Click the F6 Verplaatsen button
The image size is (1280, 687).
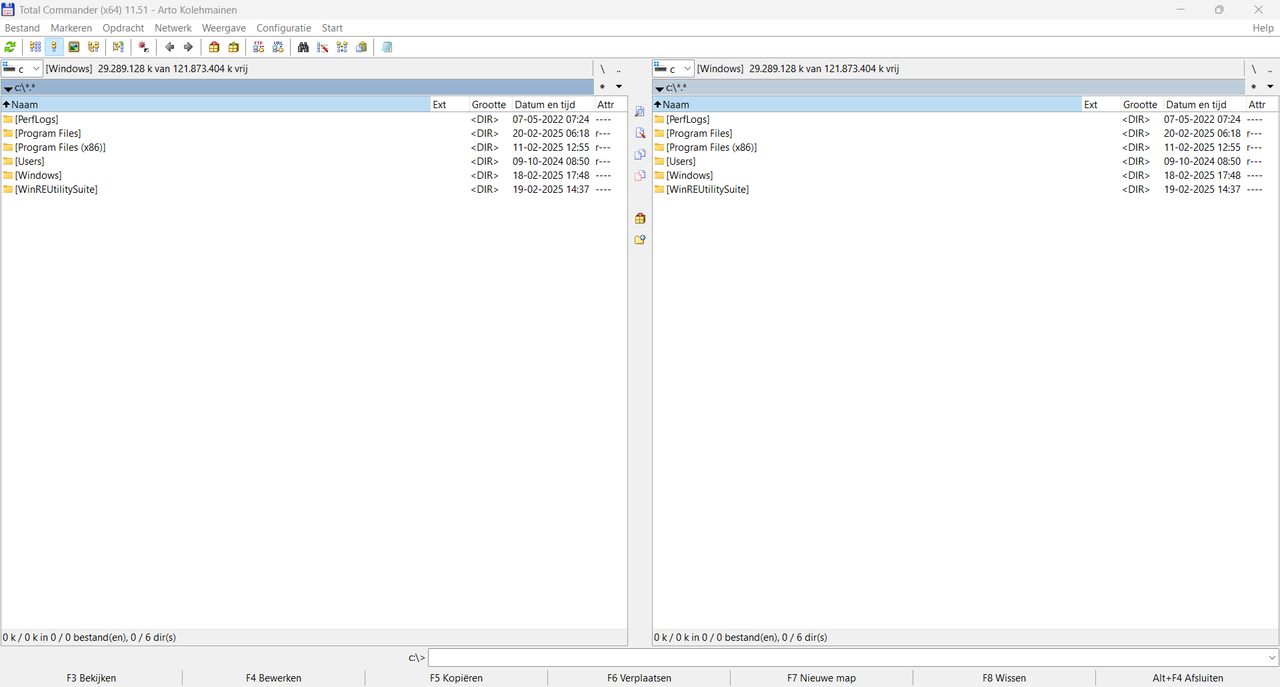639,678
